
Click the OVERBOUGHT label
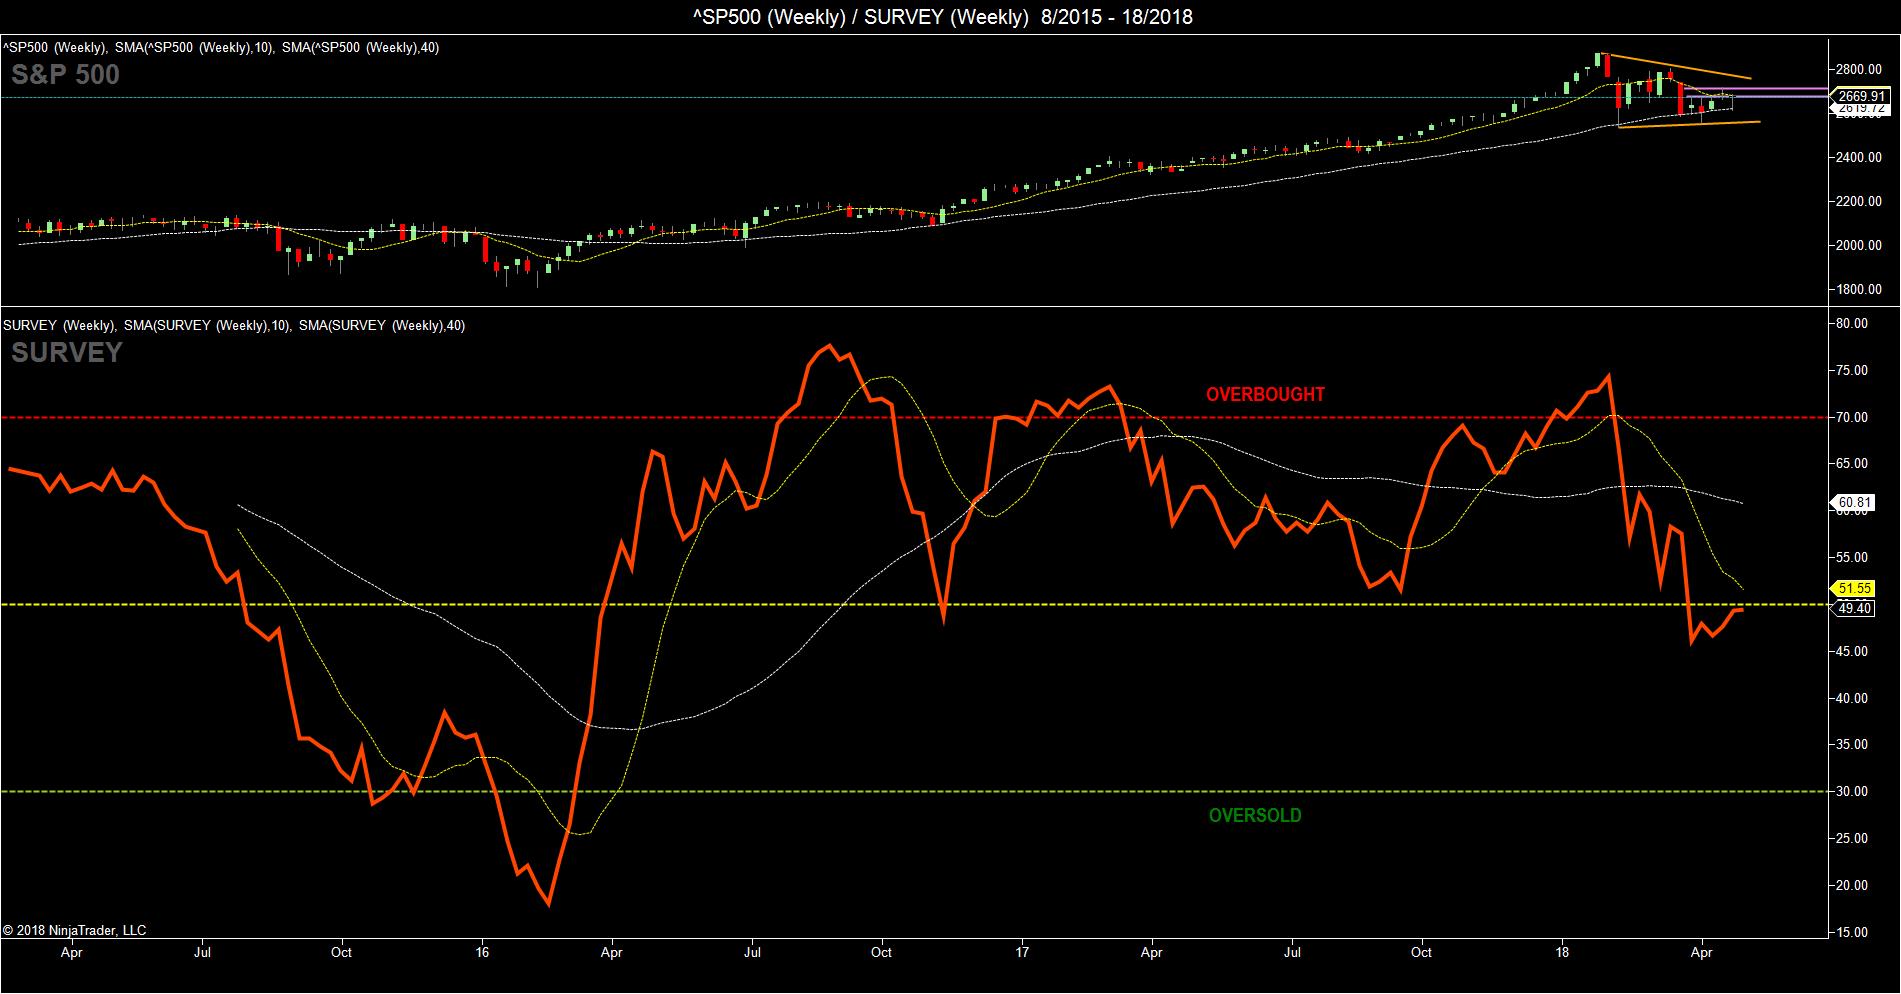(x=1265, y=394)
